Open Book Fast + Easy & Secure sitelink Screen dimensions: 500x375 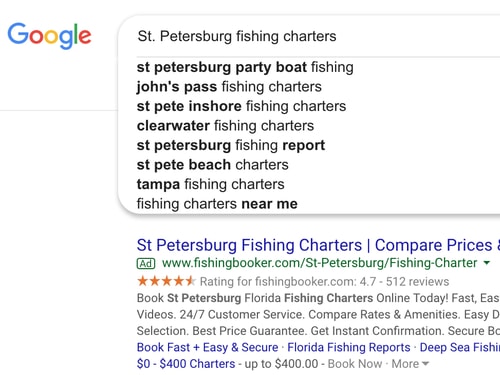tap(207, 347)
